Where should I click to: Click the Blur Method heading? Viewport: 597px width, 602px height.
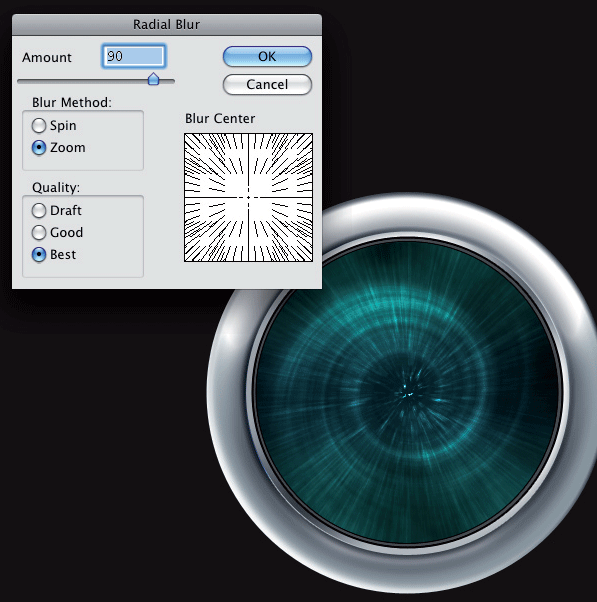pyautogui.click(x=72, y=103)
